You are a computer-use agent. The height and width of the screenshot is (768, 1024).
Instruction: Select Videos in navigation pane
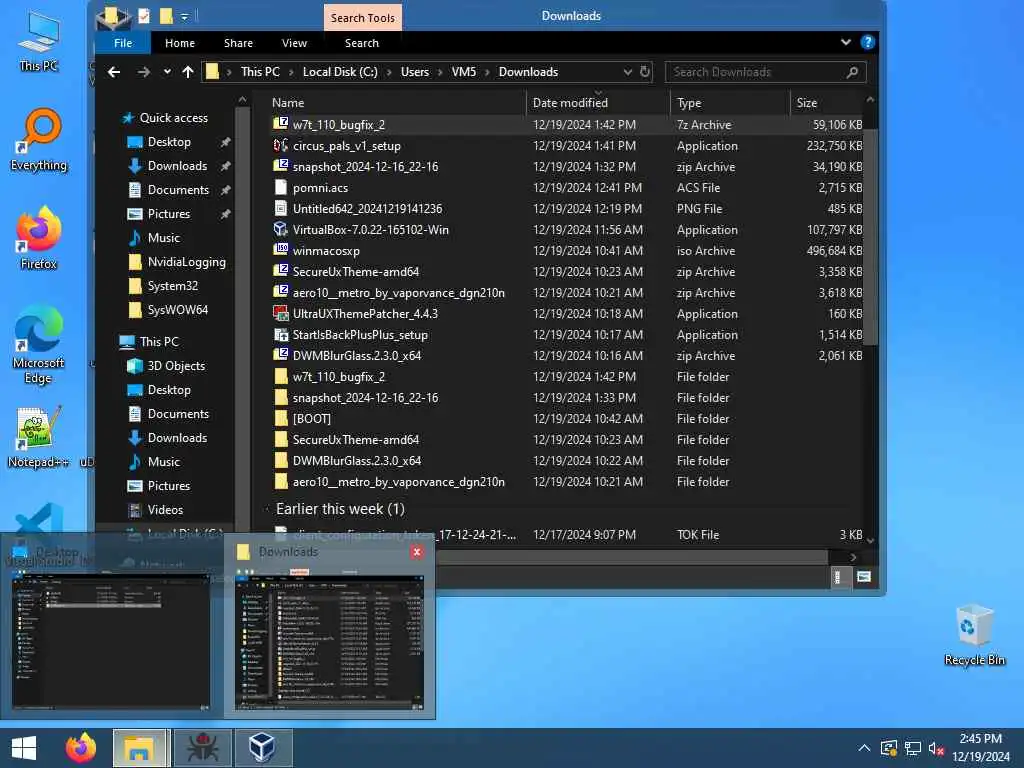coord(165,510)
